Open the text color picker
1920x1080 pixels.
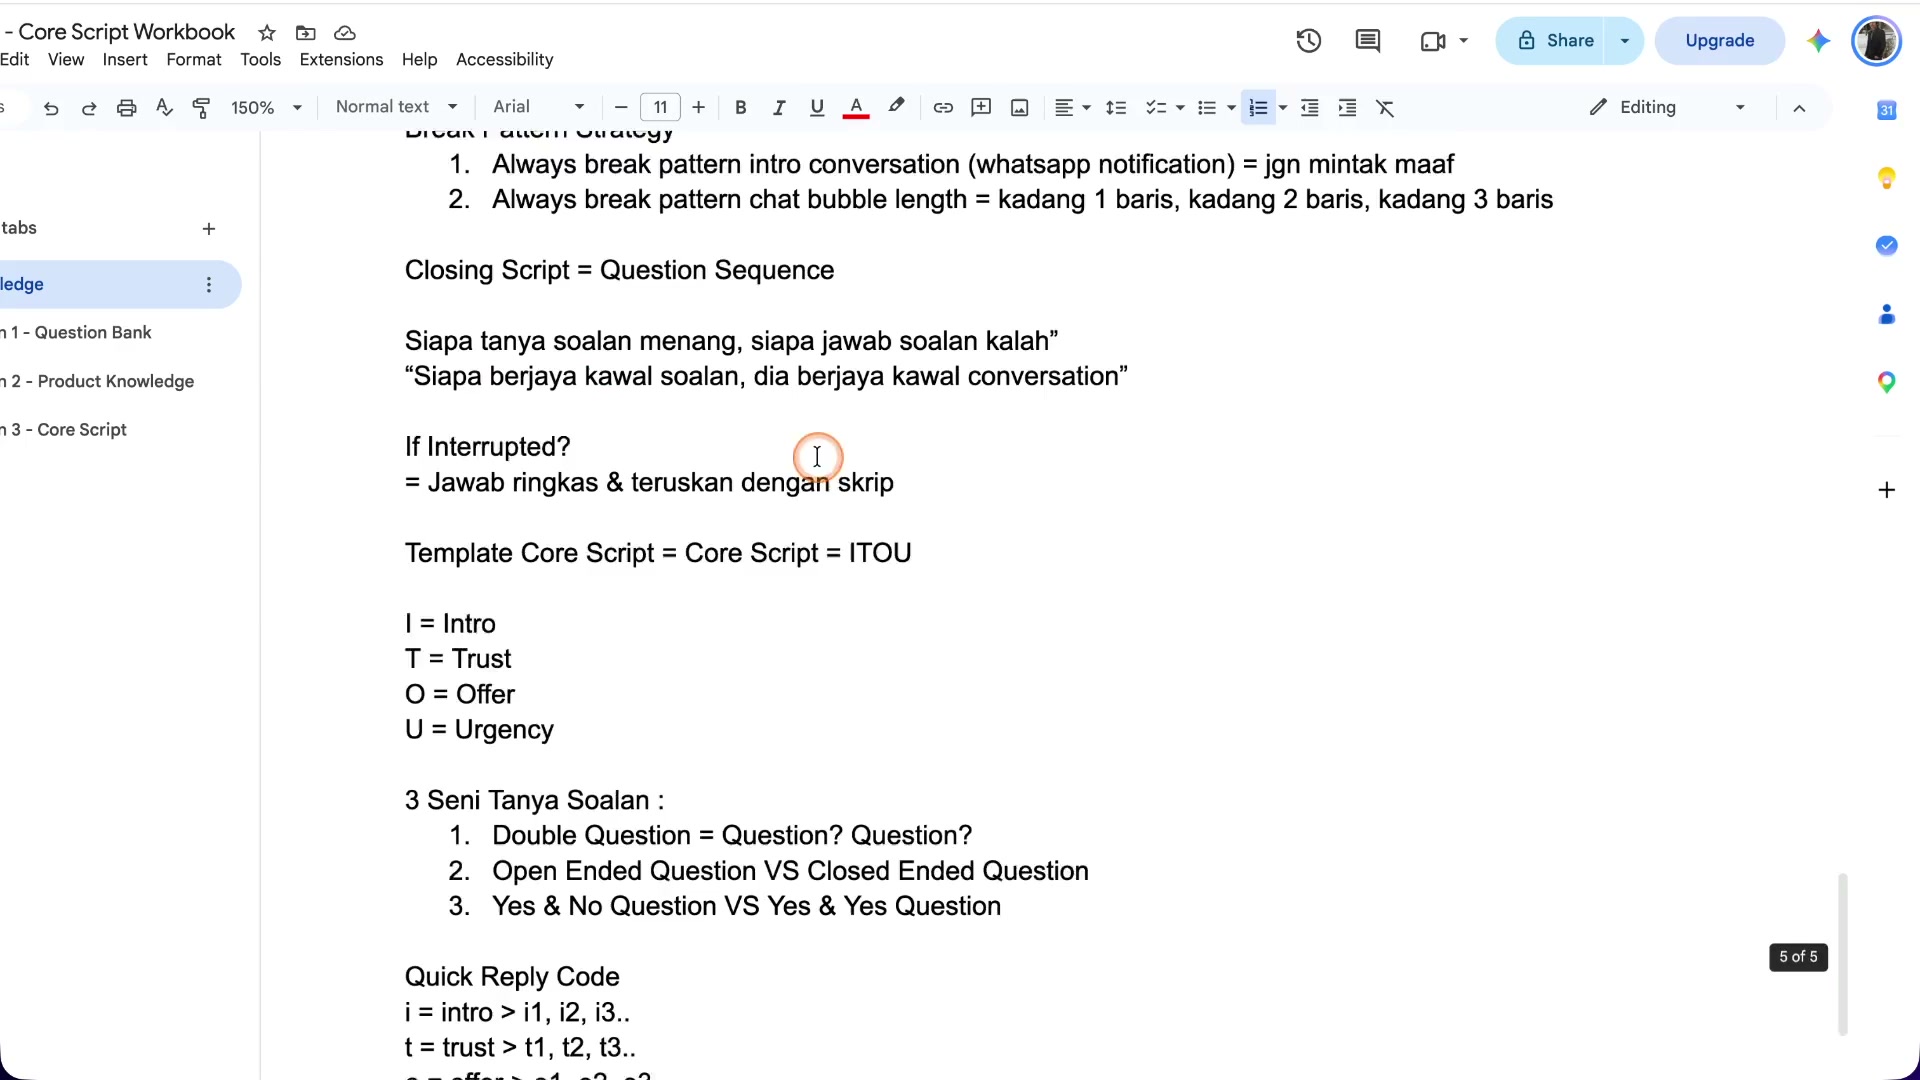point(856,108)
